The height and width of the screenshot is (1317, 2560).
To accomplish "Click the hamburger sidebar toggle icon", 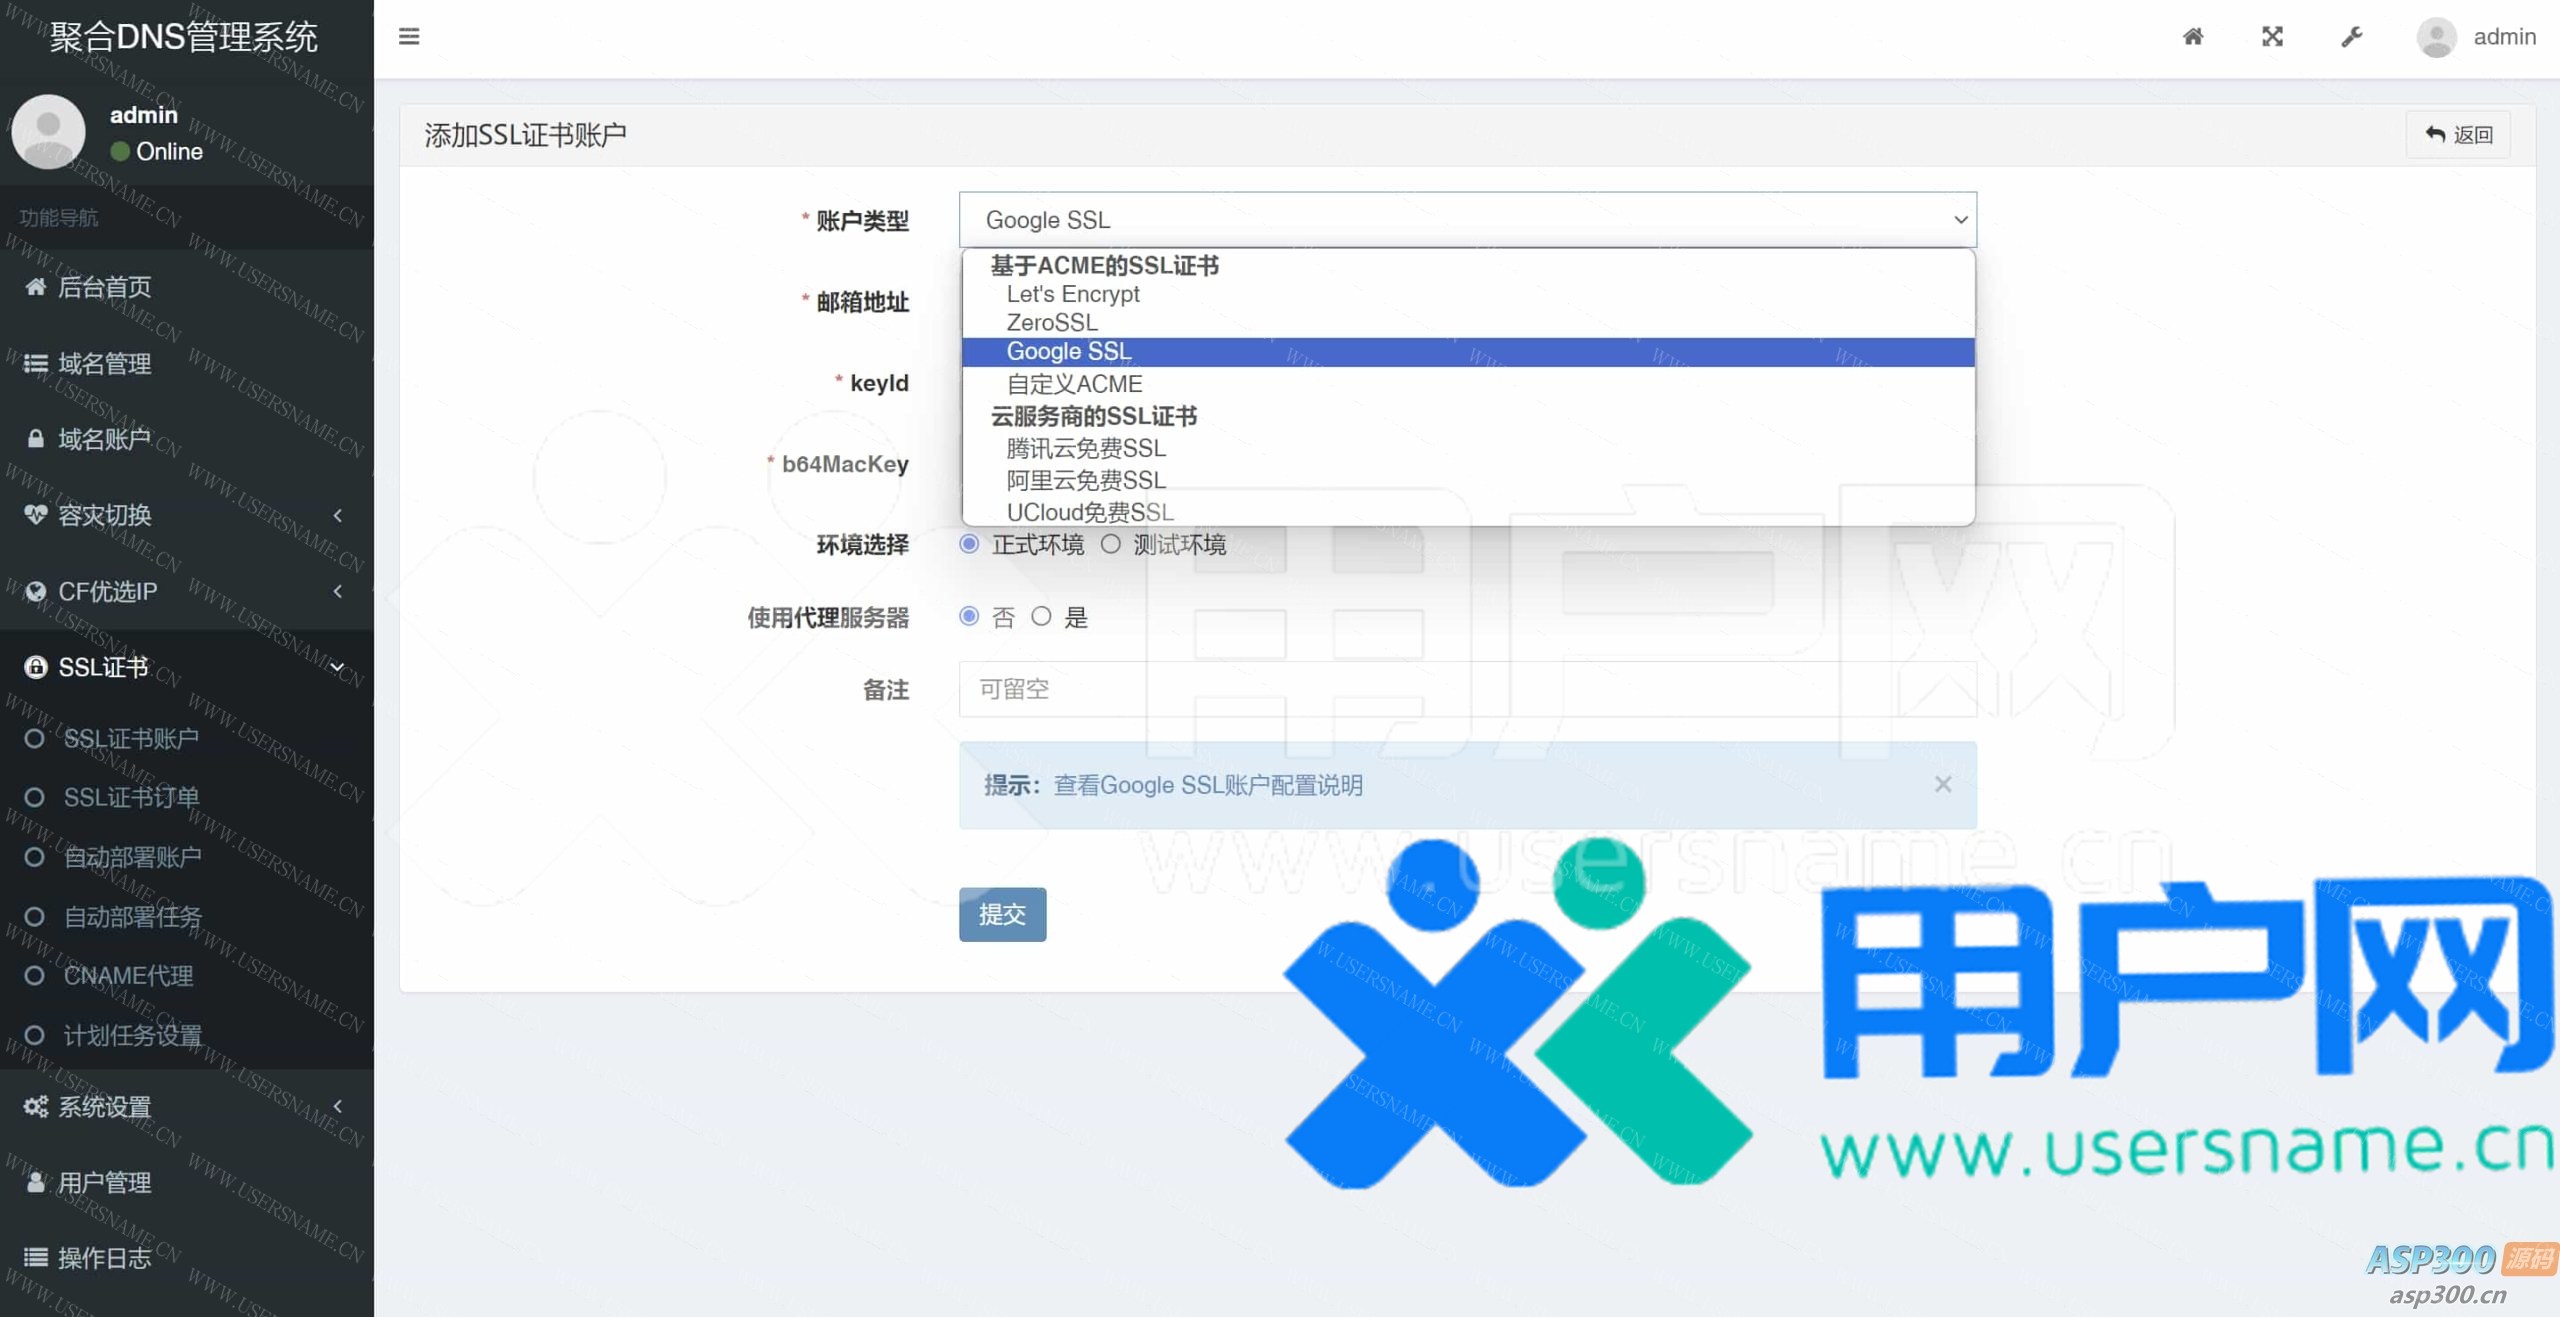I will click(408, 37).
